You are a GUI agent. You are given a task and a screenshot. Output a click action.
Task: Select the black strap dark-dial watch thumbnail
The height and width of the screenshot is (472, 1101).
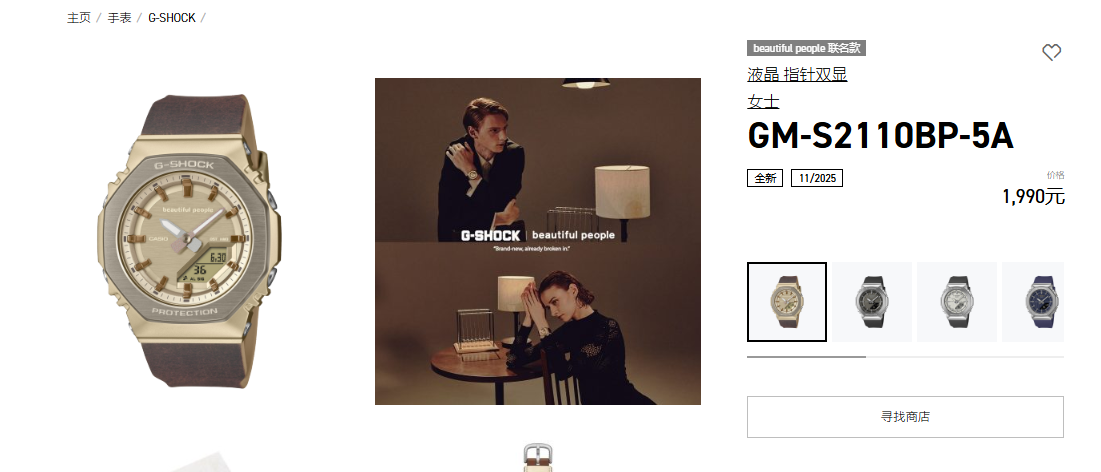point(871,302)
